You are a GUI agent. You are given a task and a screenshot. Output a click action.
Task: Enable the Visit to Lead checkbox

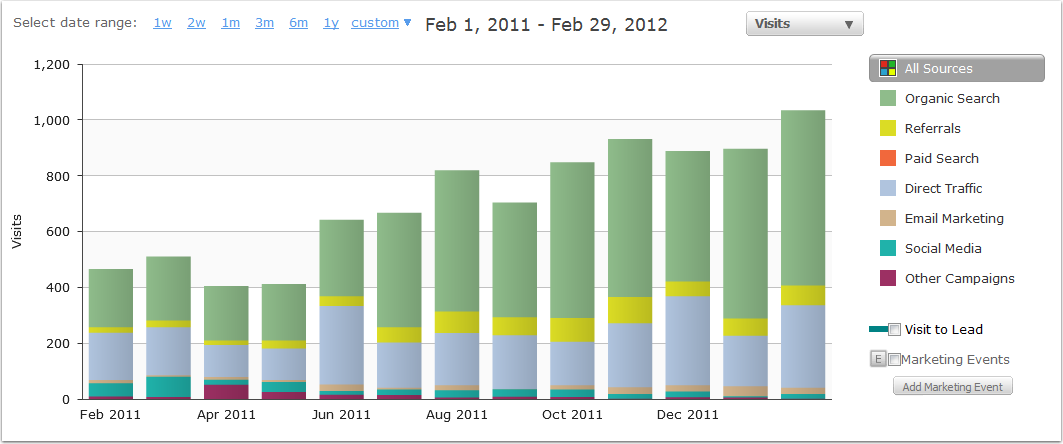tap(895, 329)
